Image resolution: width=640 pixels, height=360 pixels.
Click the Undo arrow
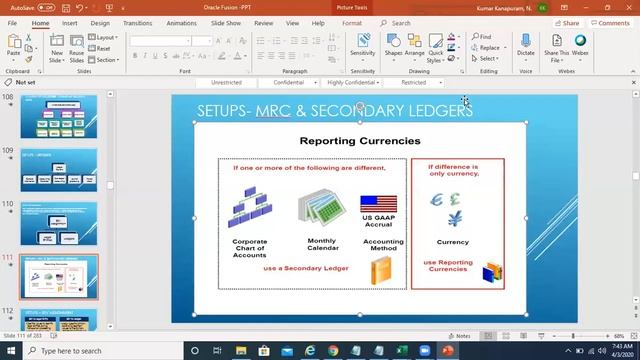pyautogui.click(x=80, y=8)
